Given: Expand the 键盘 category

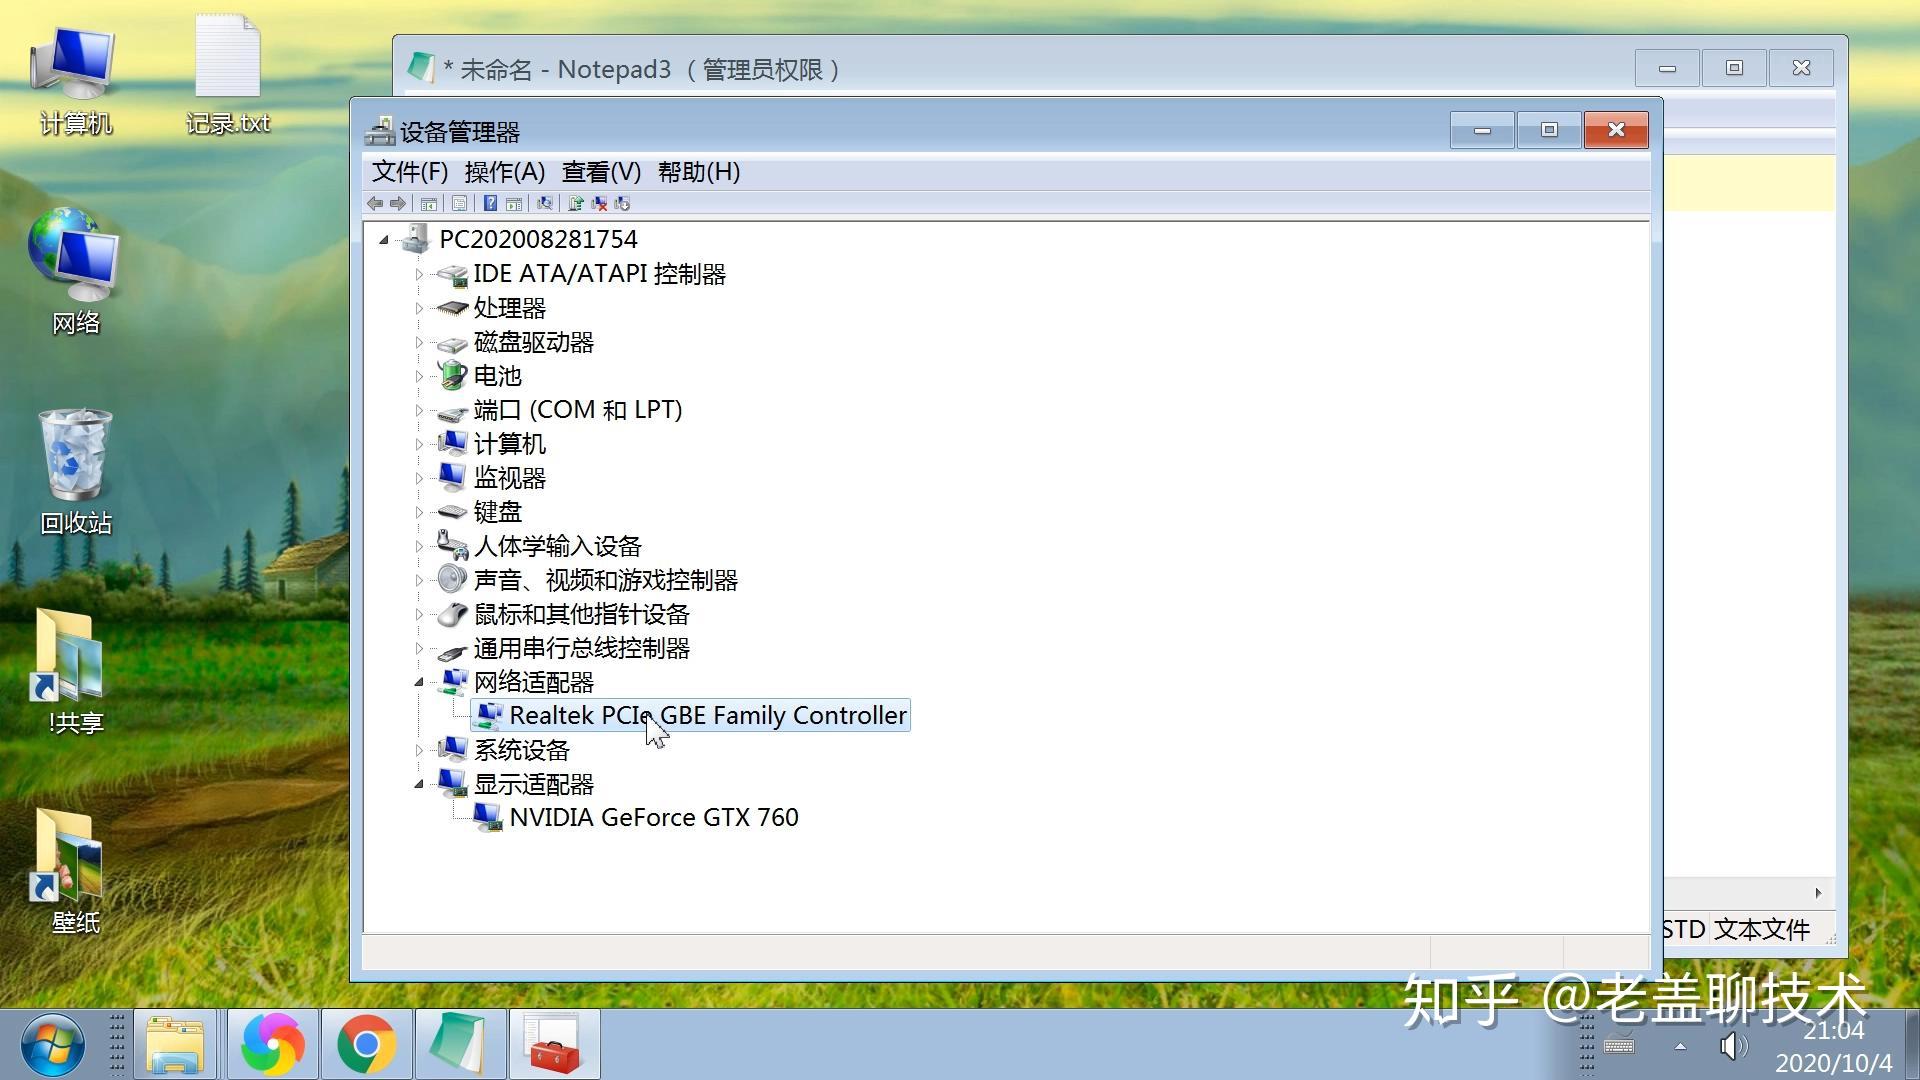Looking at the screenshot, I should (419, 512).
